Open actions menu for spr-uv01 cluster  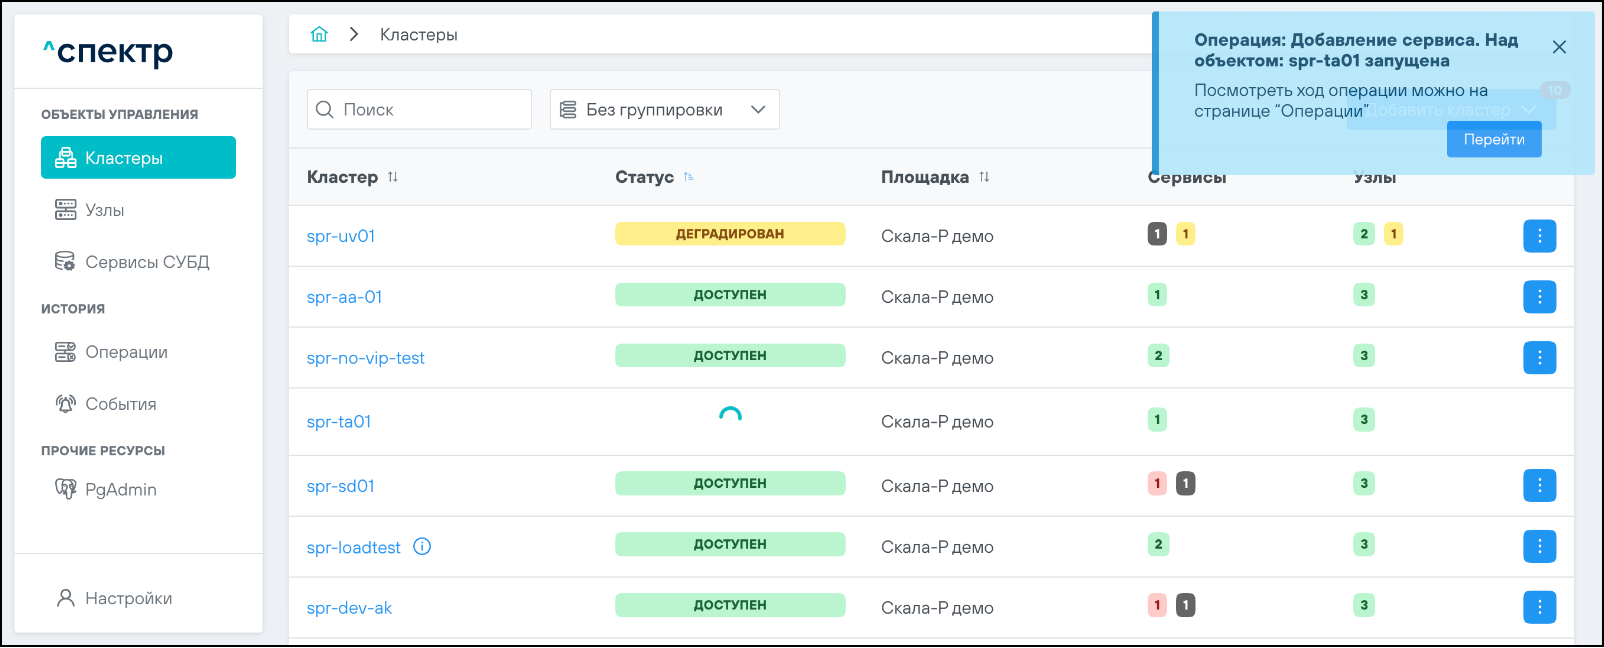(1539, 236)
